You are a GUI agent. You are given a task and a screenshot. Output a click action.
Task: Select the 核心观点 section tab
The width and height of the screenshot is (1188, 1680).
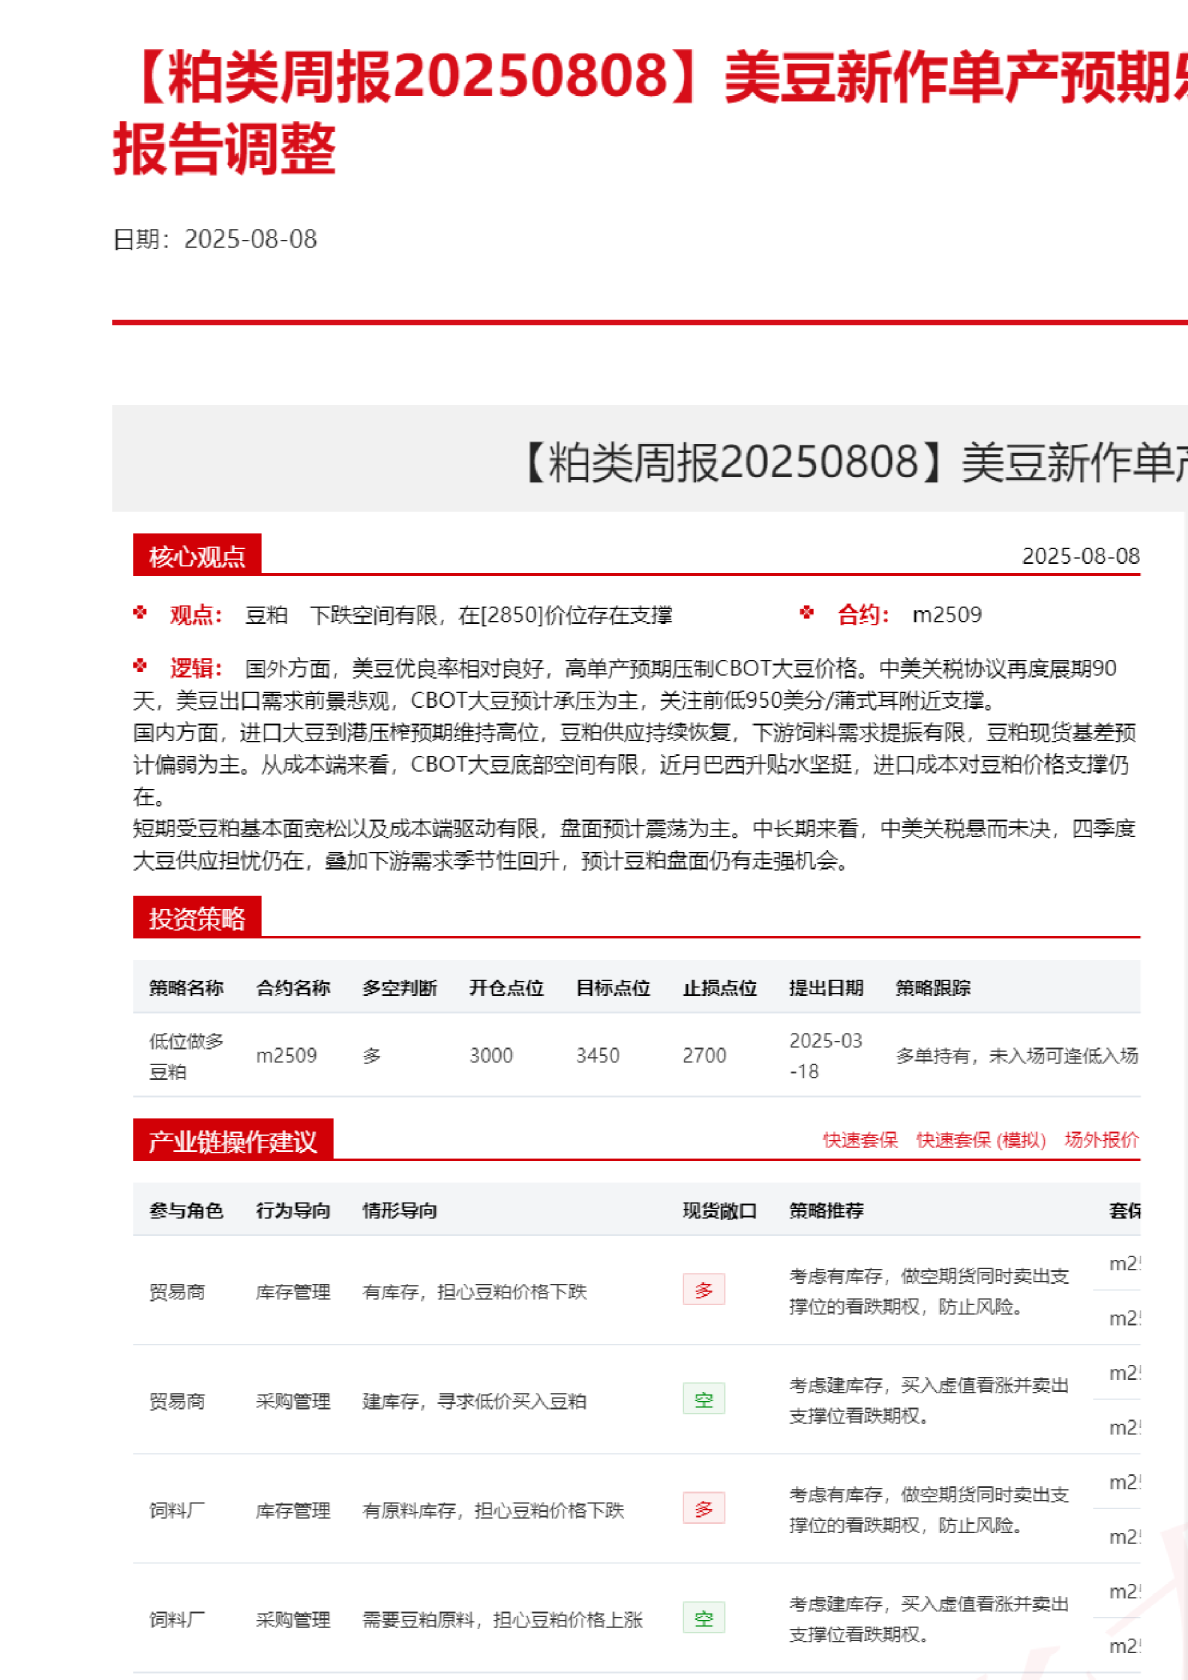(x=197, y=556)
